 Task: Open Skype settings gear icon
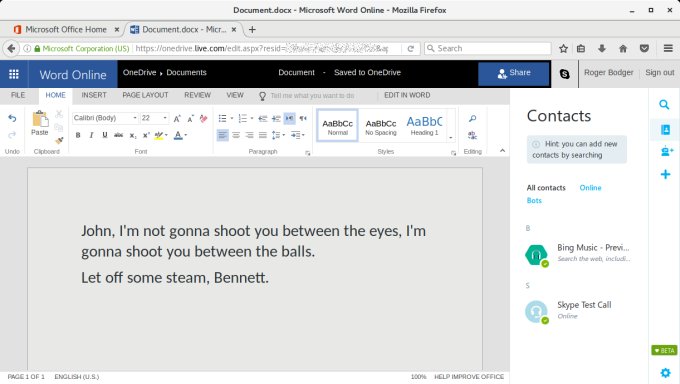pyautogui.click(x=665, y=372)
